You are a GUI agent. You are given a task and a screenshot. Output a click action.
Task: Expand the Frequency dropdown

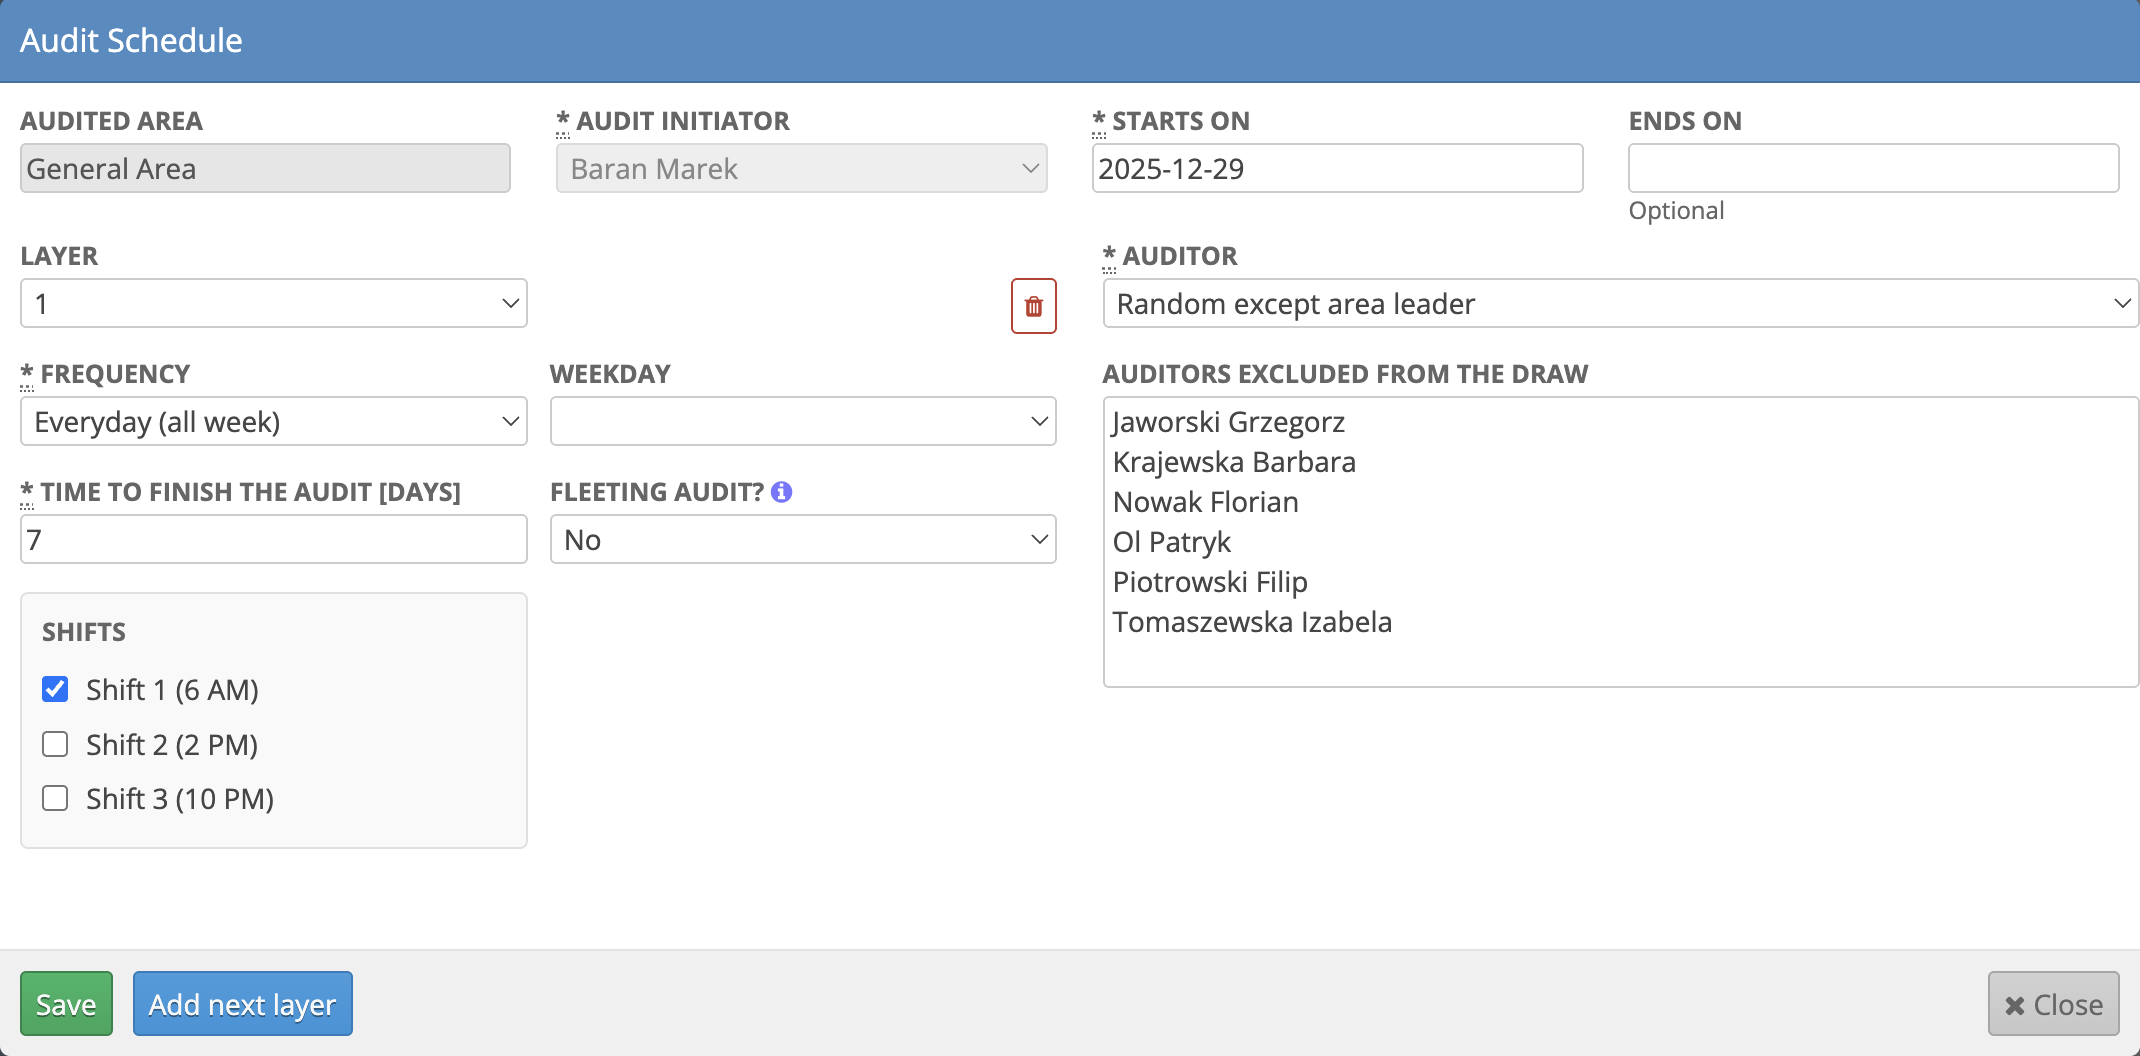(x=273, y=421)
